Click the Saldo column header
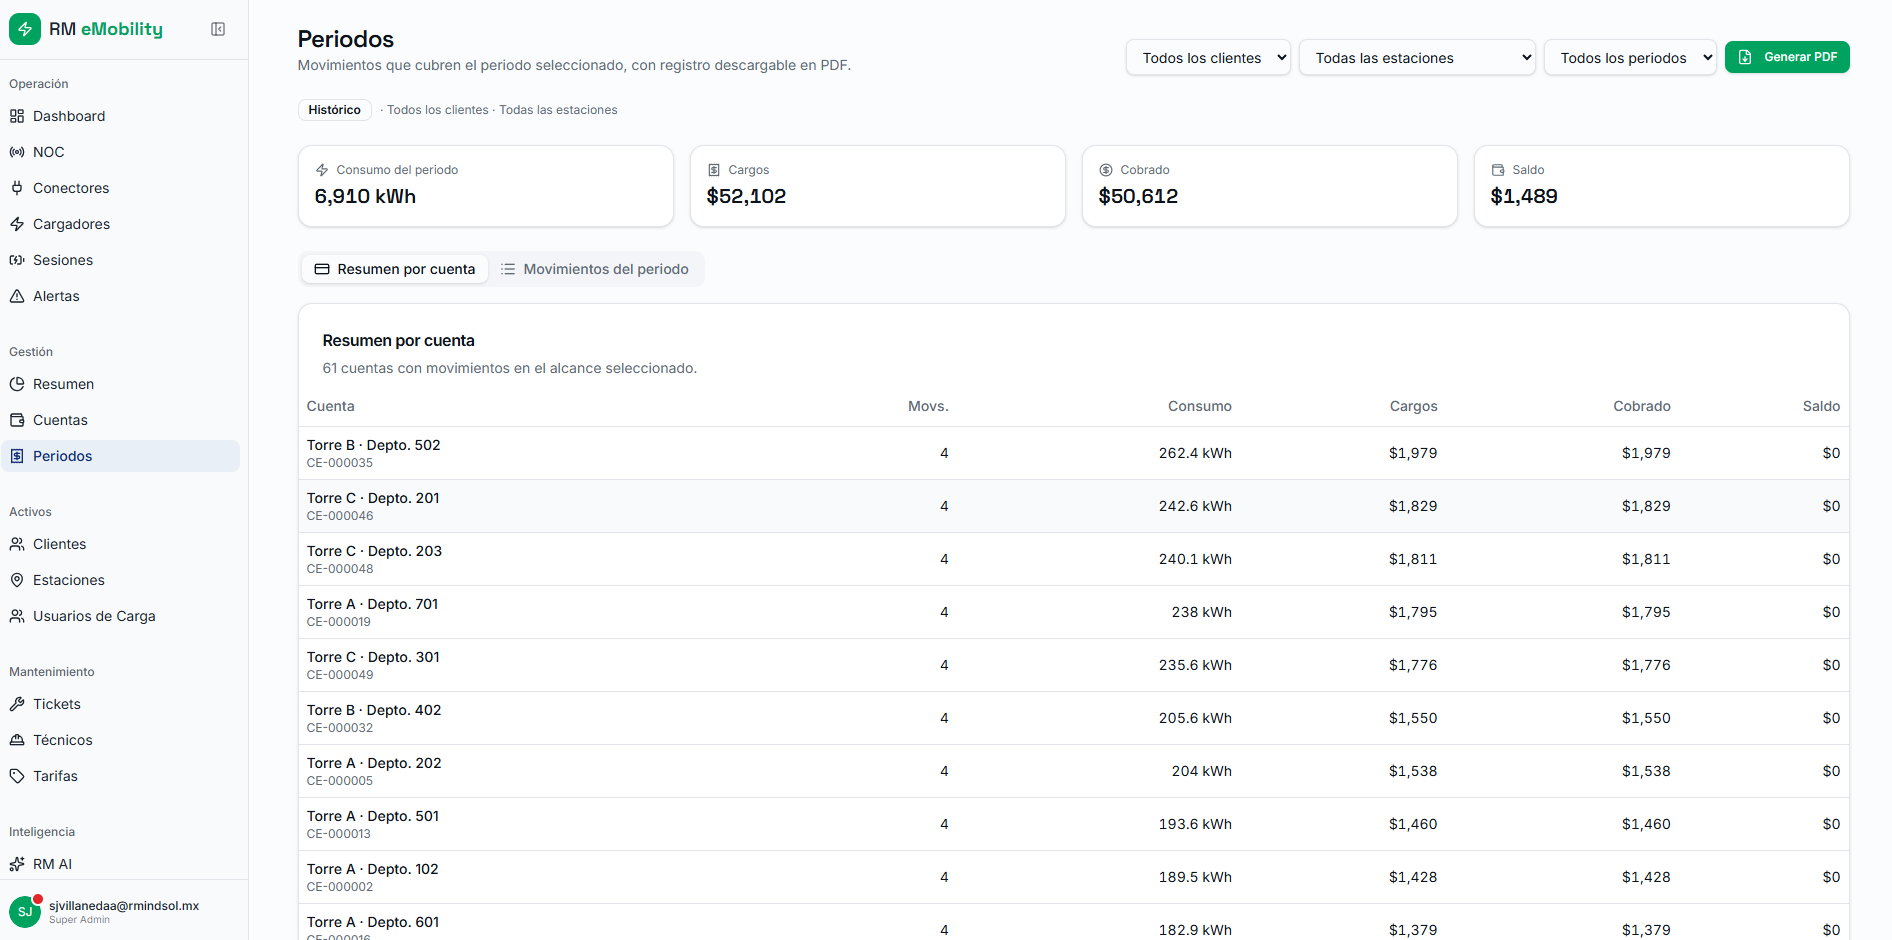This screenshot has height=940, width=1892. point(1821,406)
